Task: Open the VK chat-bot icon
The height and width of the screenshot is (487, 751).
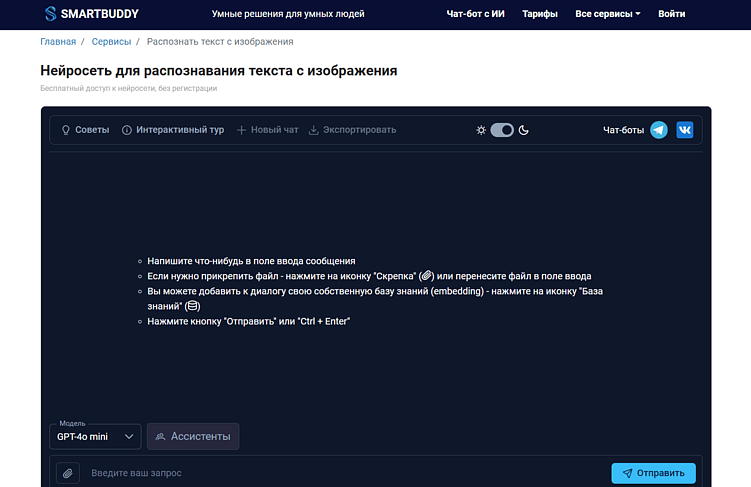Action: click(x=684, y=130)
